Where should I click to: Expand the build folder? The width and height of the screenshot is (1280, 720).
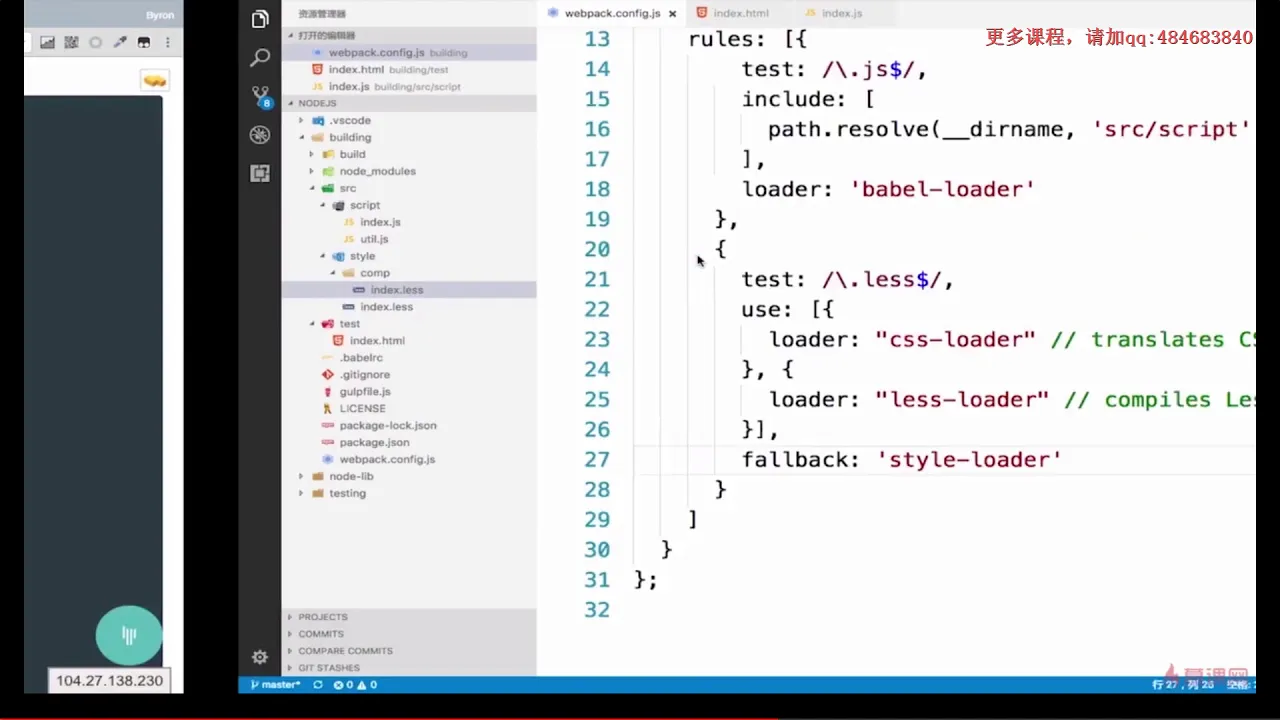[409, 154]
